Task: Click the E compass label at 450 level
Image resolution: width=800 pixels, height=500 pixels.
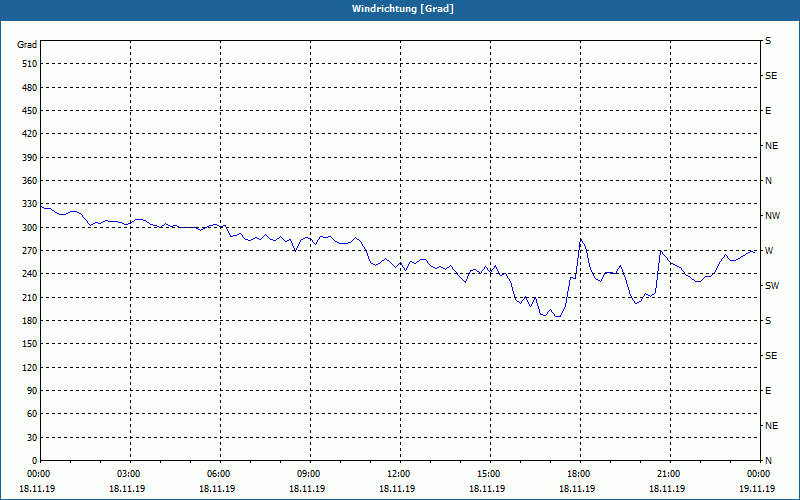Action: 768,111
